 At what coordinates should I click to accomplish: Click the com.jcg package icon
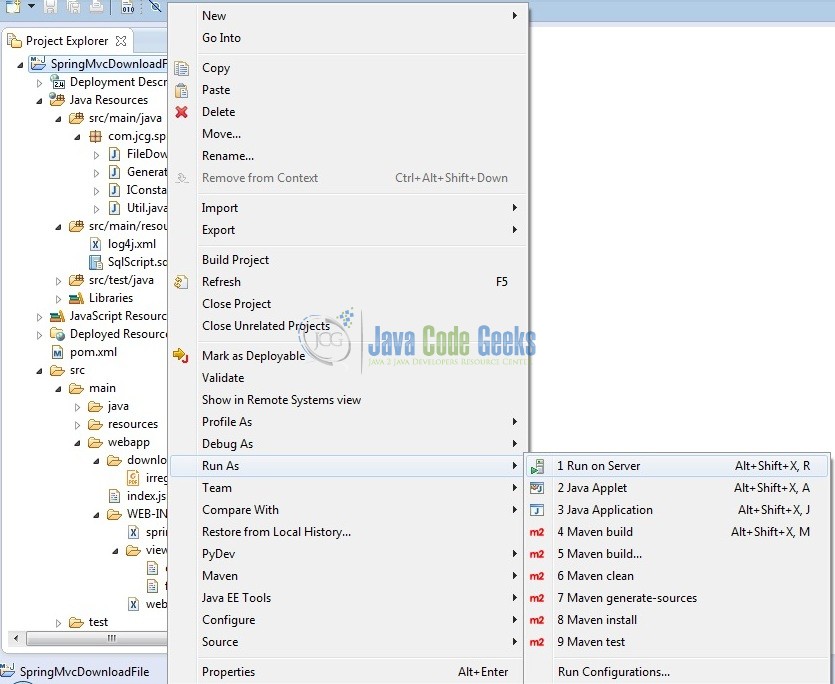[x=95, y=136]
